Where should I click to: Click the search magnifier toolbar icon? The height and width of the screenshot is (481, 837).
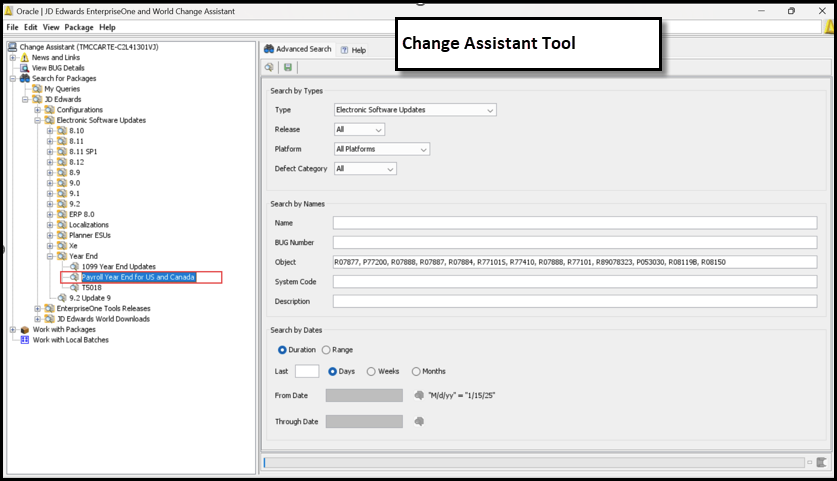pyautogui.click(x=269, y=67)
